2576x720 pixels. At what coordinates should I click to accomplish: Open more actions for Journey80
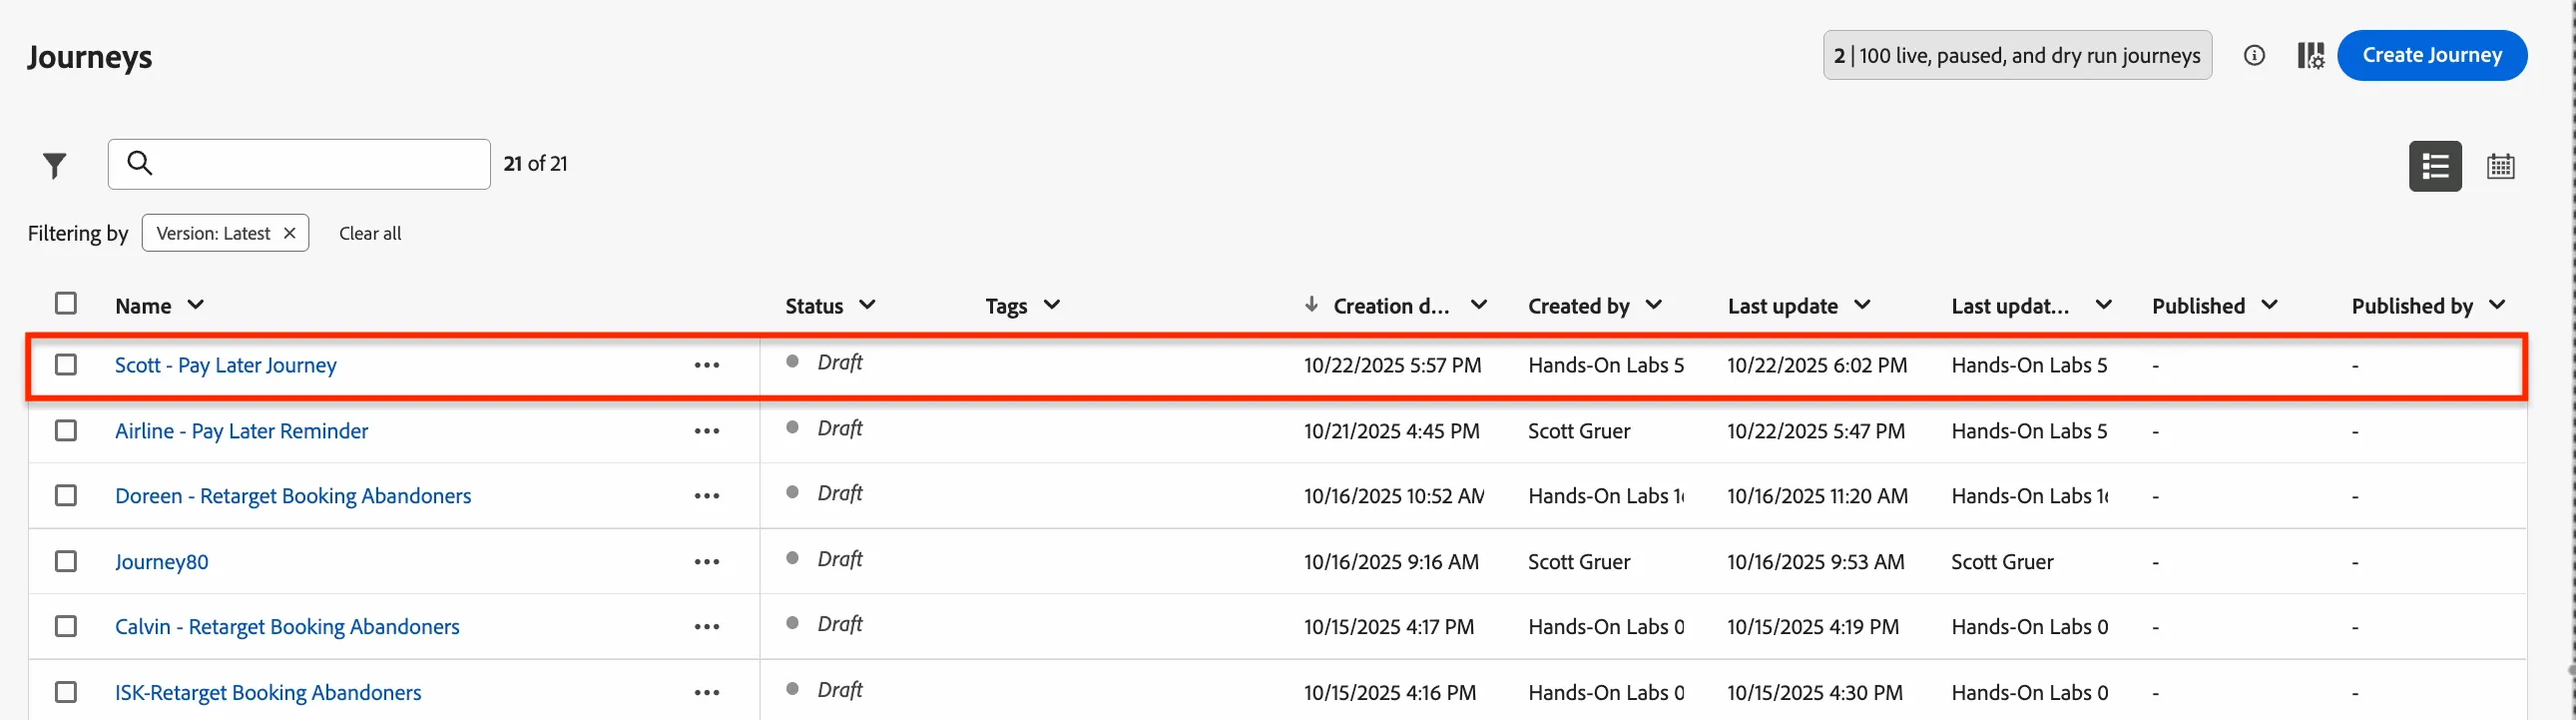click(707, 562)
